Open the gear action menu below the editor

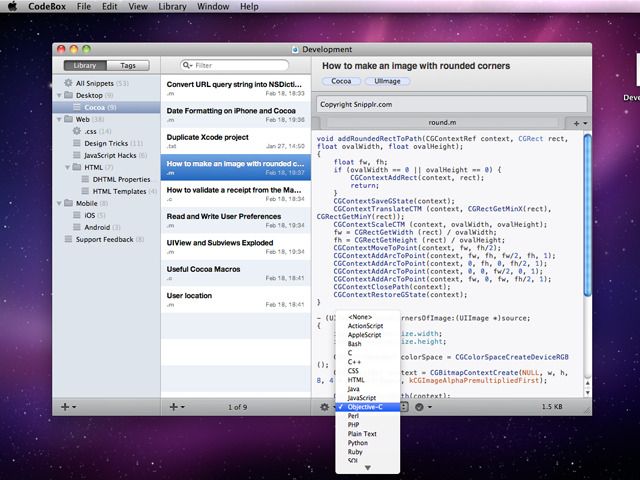(324, 407)
